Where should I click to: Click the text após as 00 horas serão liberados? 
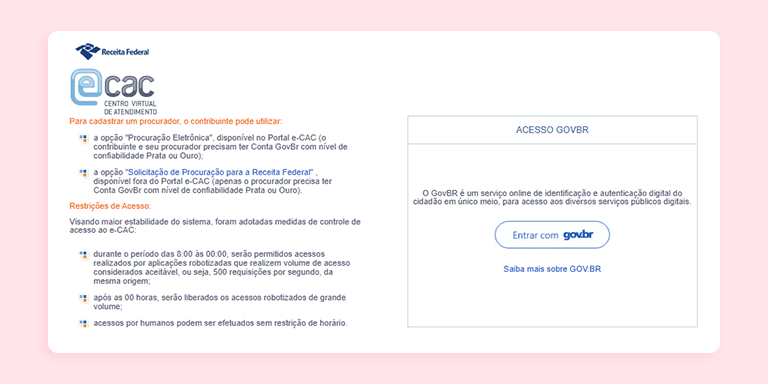219,302
